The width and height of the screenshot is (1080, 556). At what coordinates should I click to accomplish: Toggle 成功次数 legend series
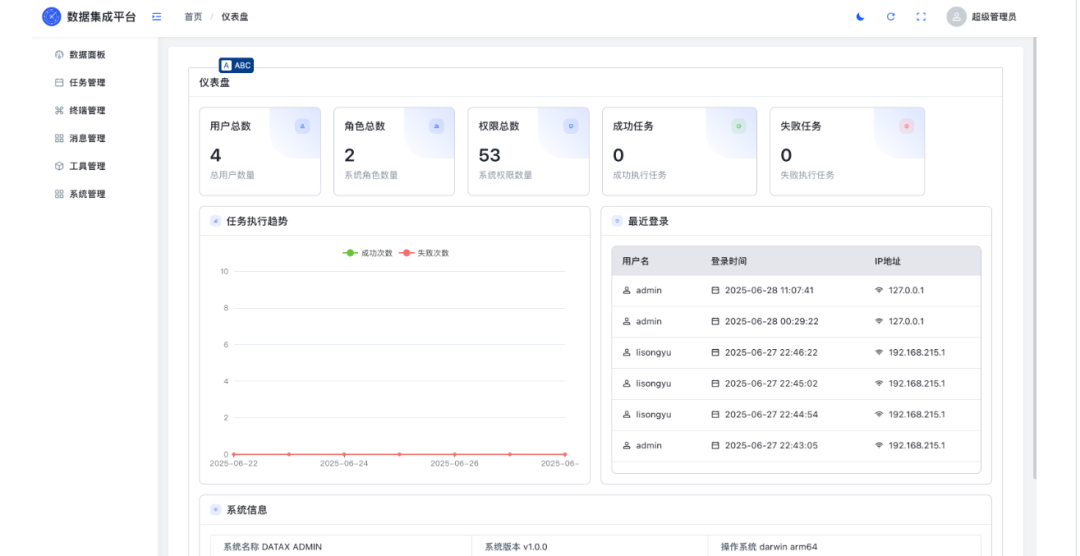coord(368,253)
